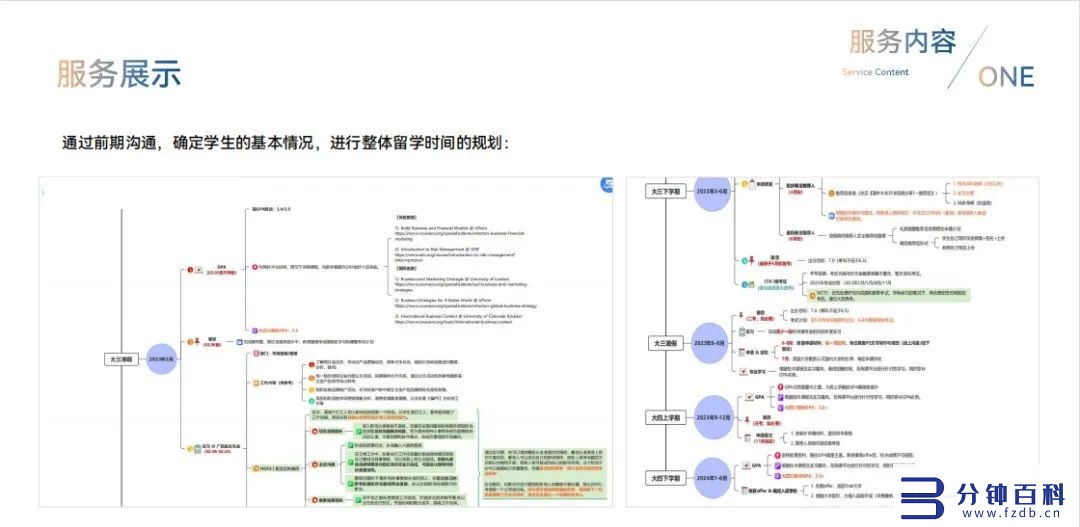This screenshot has height=527, width=1080.
Task: Click the blue chat icon atop left mind map
Action: point(607,185)
